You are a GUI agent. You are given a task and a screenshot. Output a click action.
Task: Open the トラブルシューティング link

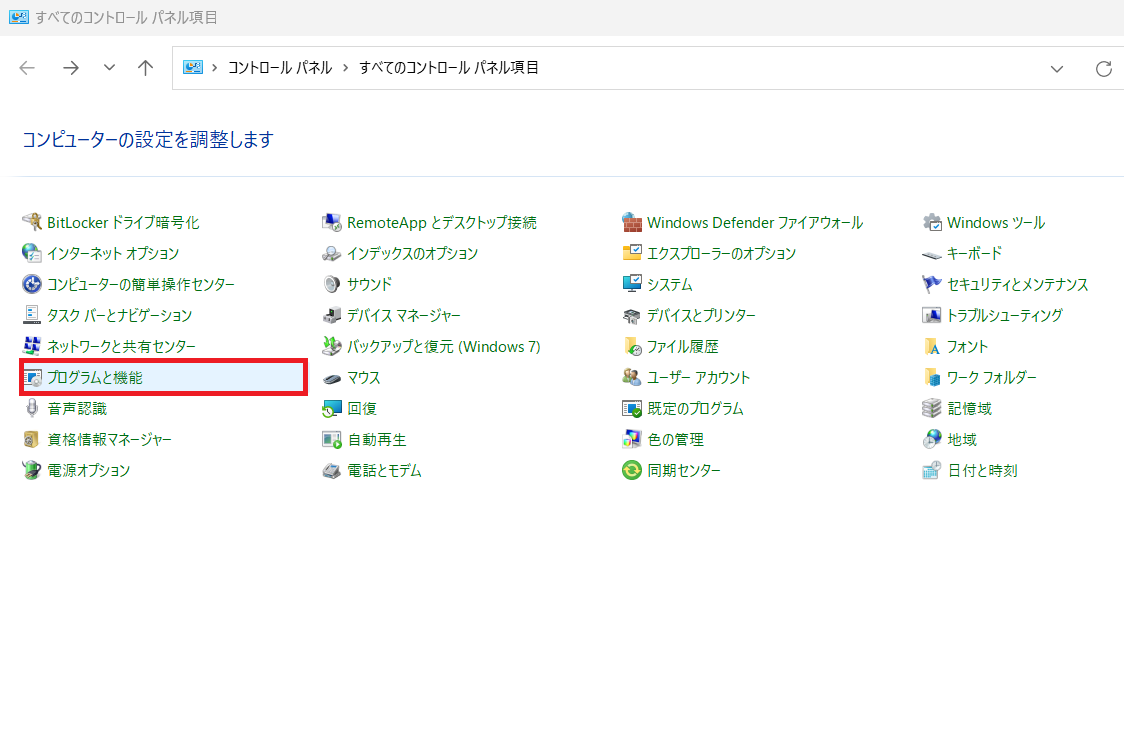pyautogui.click(x=1005, y=315)
